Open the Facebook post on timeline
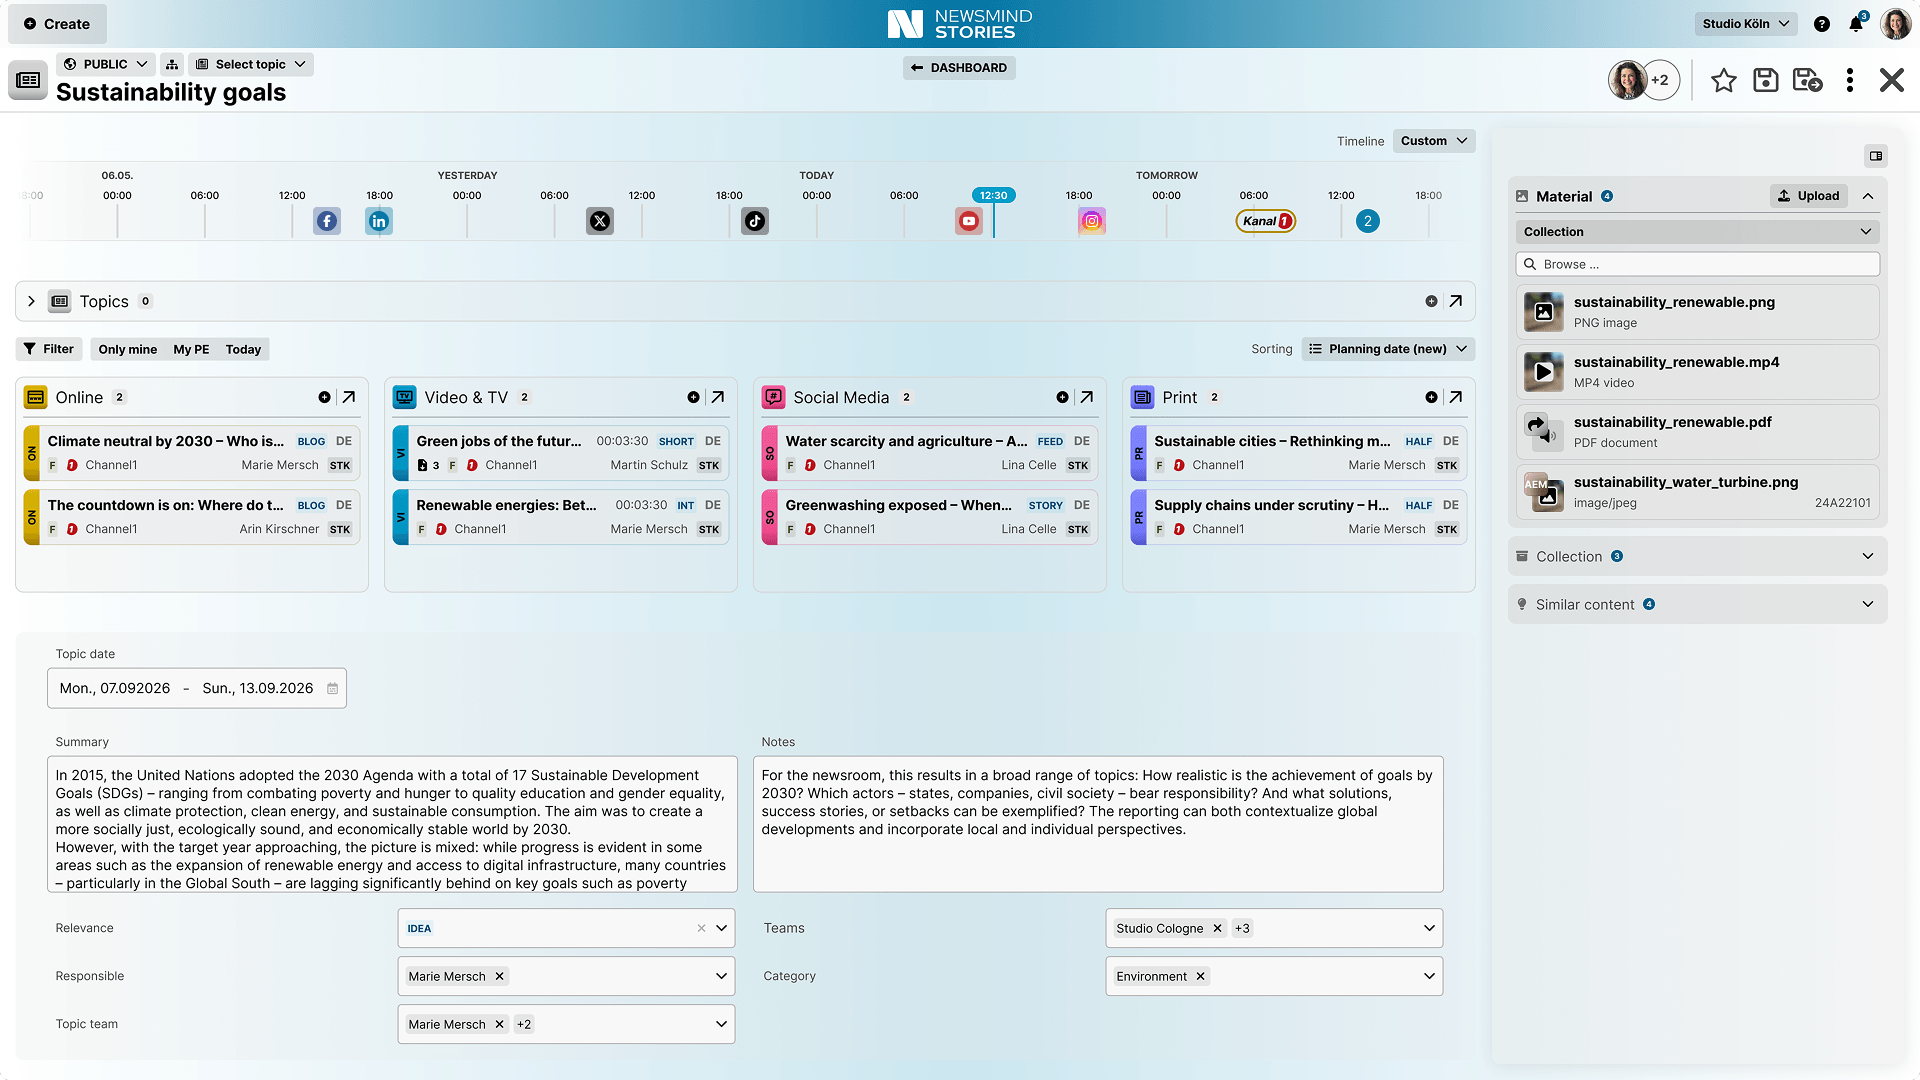Image resolution: width=1920 pixels, height=1080 pixels. (327, 221)
